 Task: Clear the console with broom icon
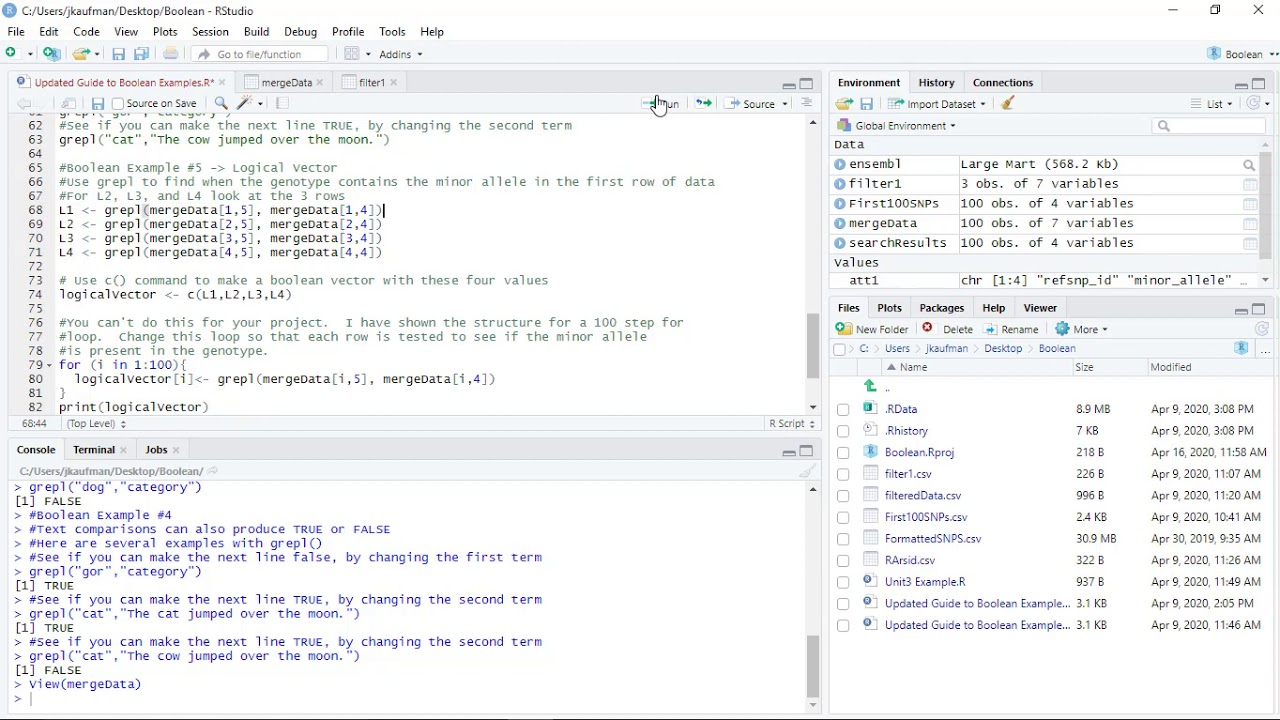tap(808, 471)
